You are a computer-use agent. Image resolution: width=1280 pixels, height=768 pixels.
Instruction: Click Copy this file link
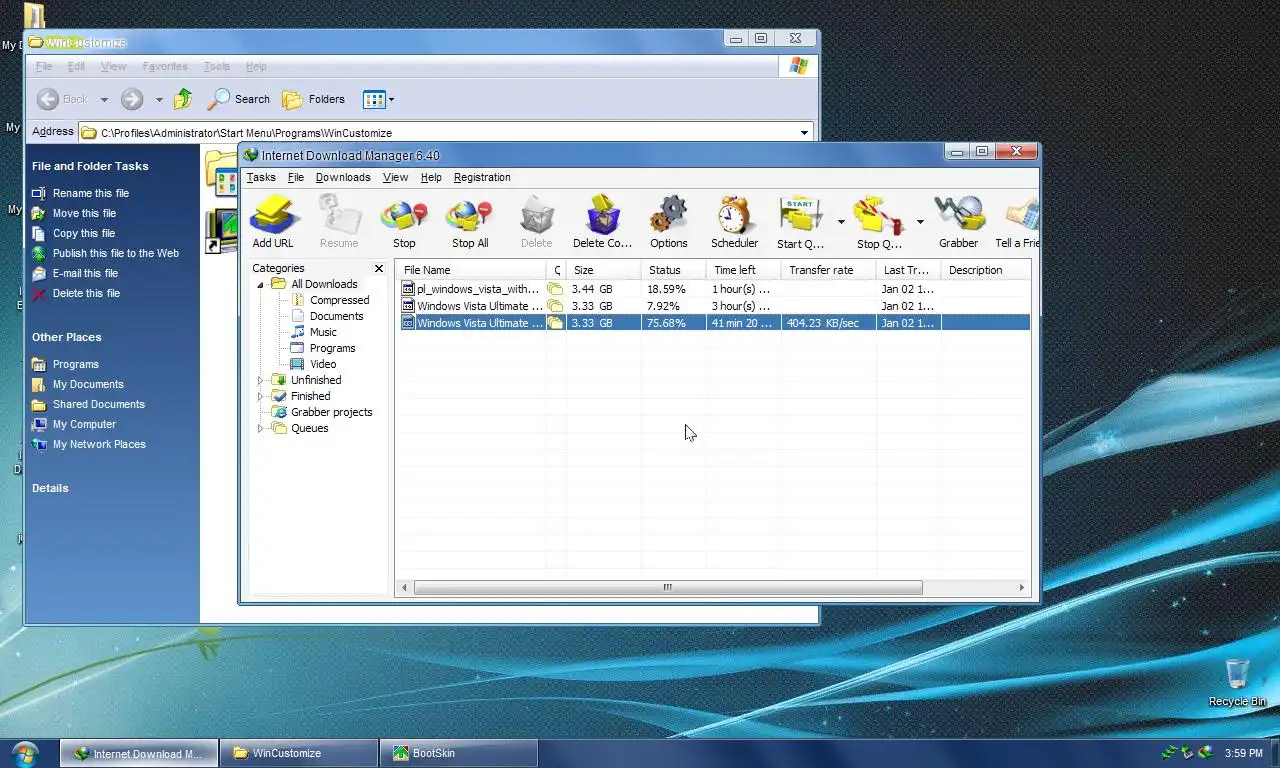tap(84, 233)
